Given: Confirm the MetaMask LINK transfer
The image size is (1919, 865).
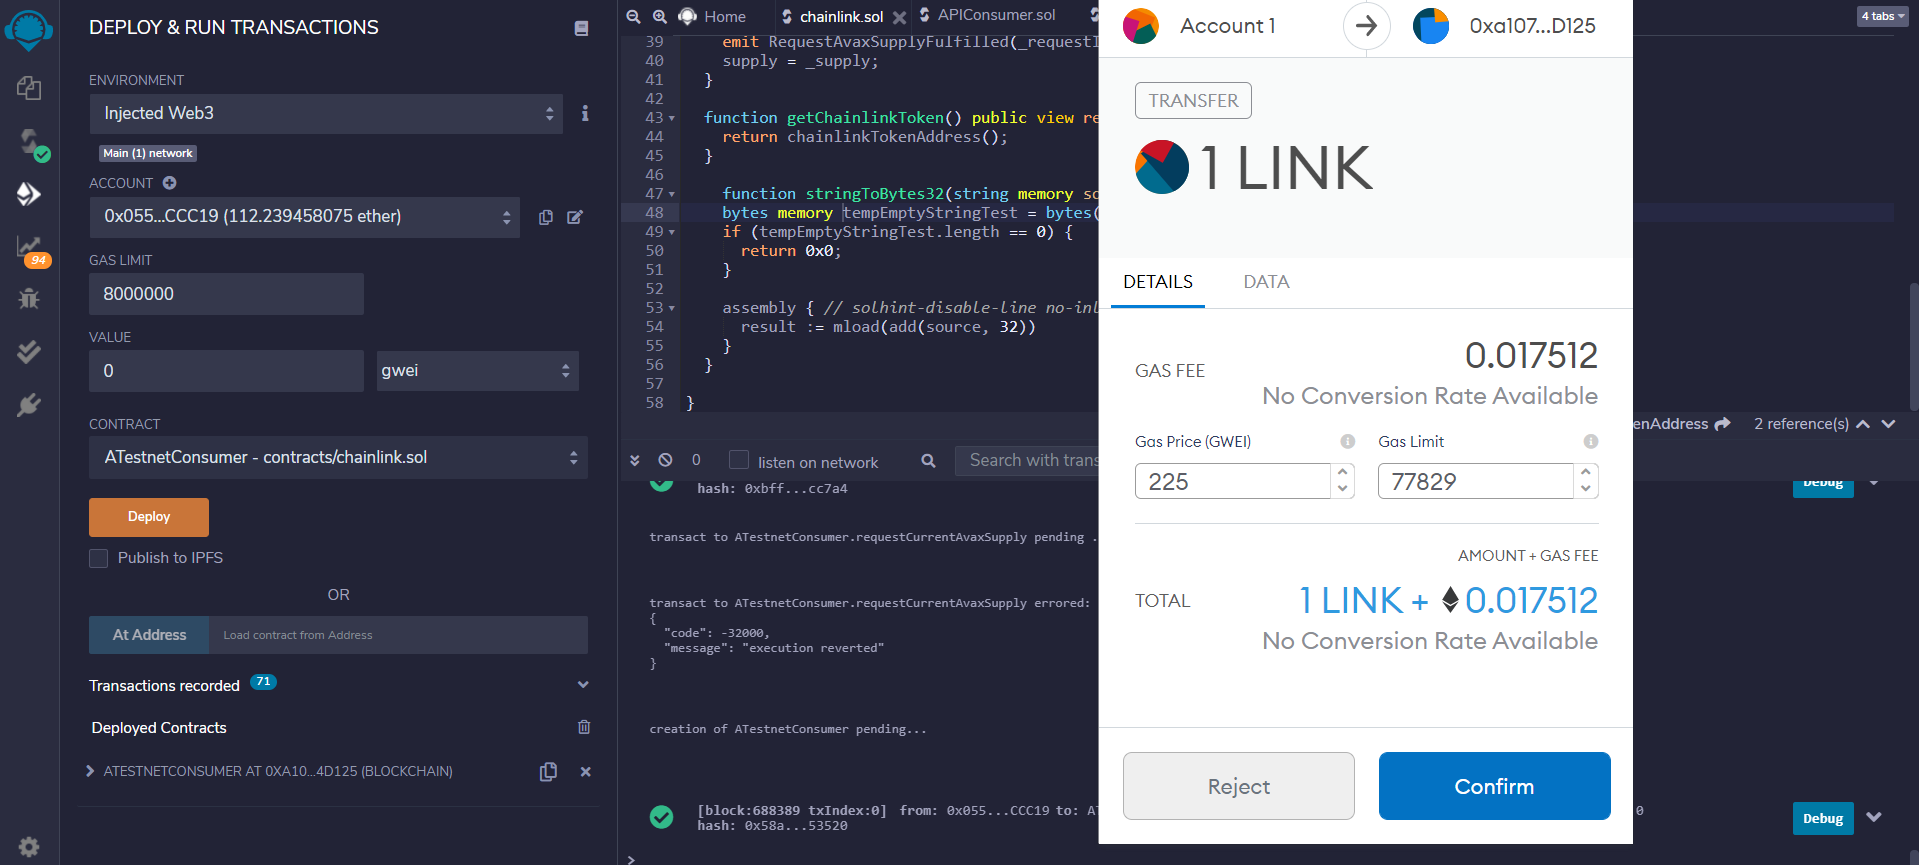Looking at the screenshot, I should click(1494, 786).
